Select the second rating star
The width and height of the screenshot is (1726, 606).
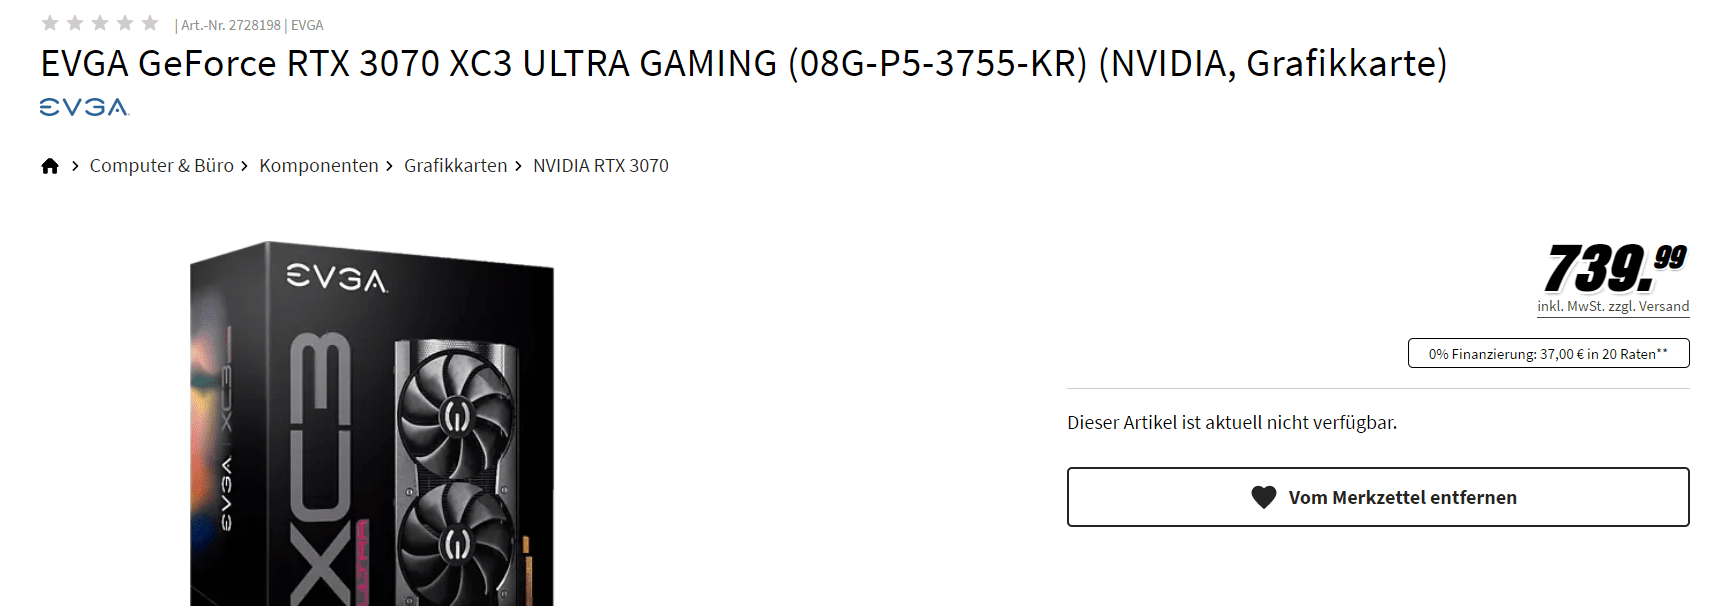(75, 23)
